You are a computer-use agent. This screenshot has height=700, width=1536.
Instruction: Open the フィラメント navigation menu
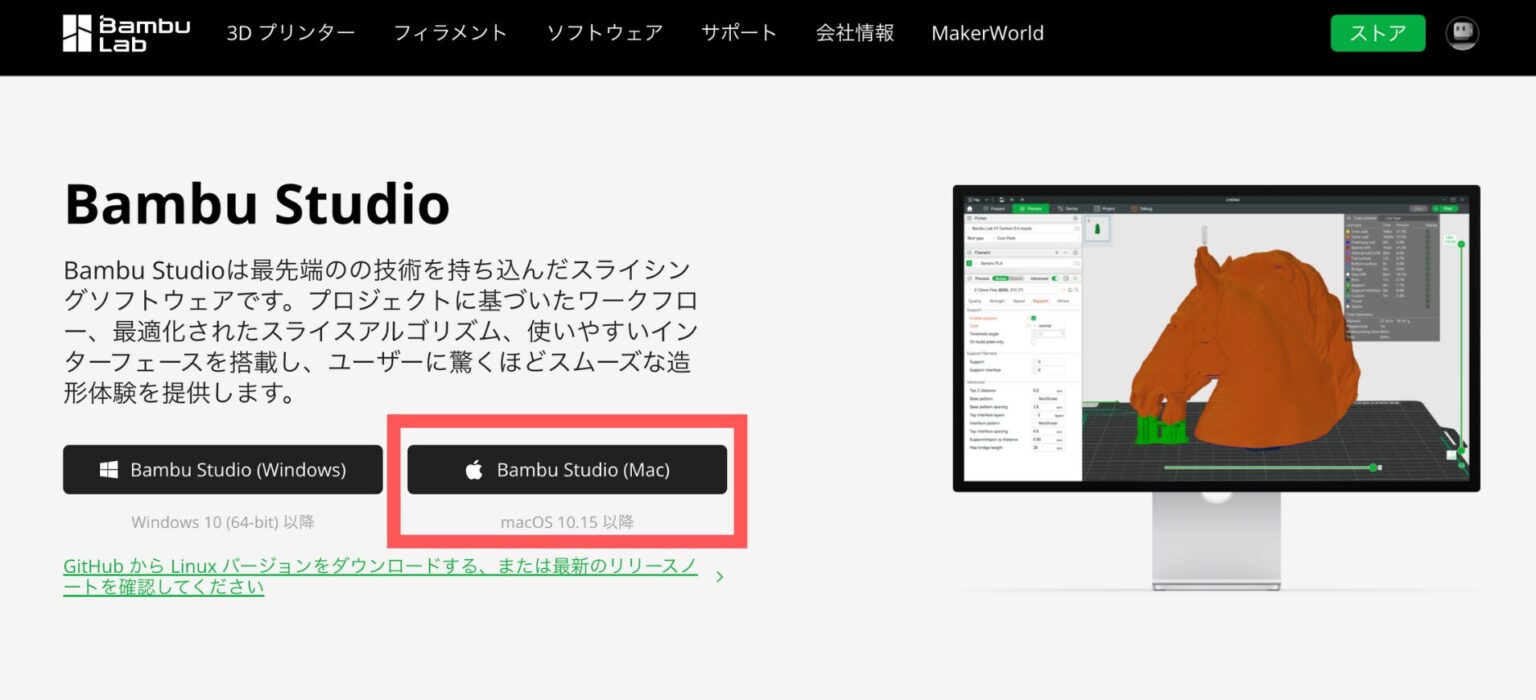(451, 32)
